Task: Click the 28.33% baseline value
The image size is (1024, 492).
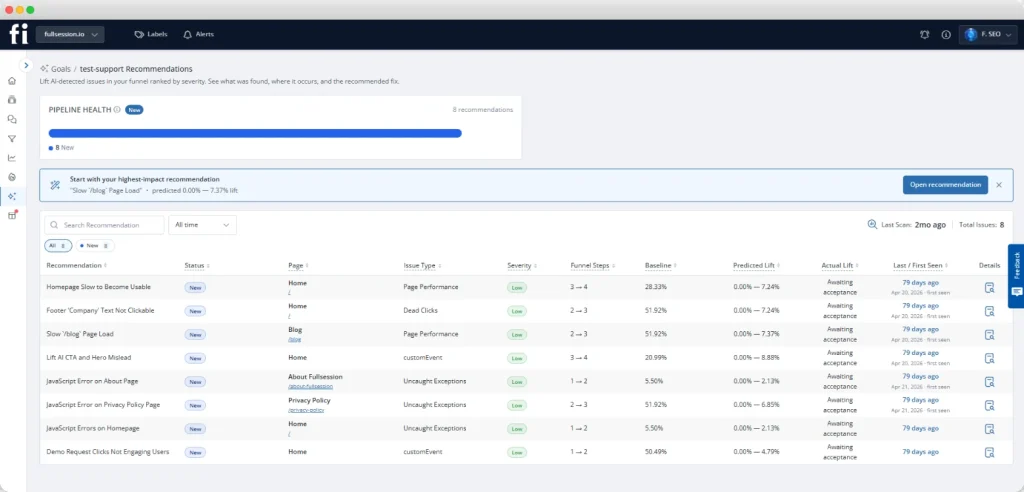Action: 656,287
